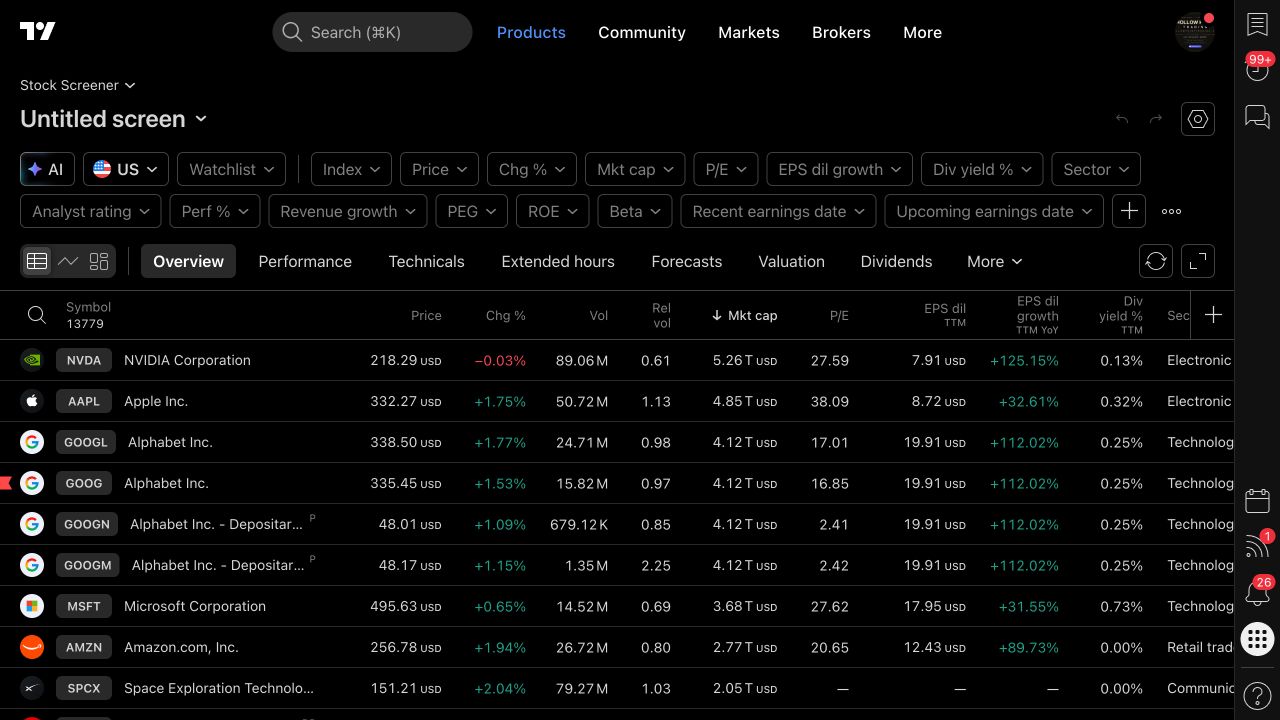The image size is (1280, 720).
Task: Open the watchlist panel icon in sidebar
Action: click(1257, 25)
